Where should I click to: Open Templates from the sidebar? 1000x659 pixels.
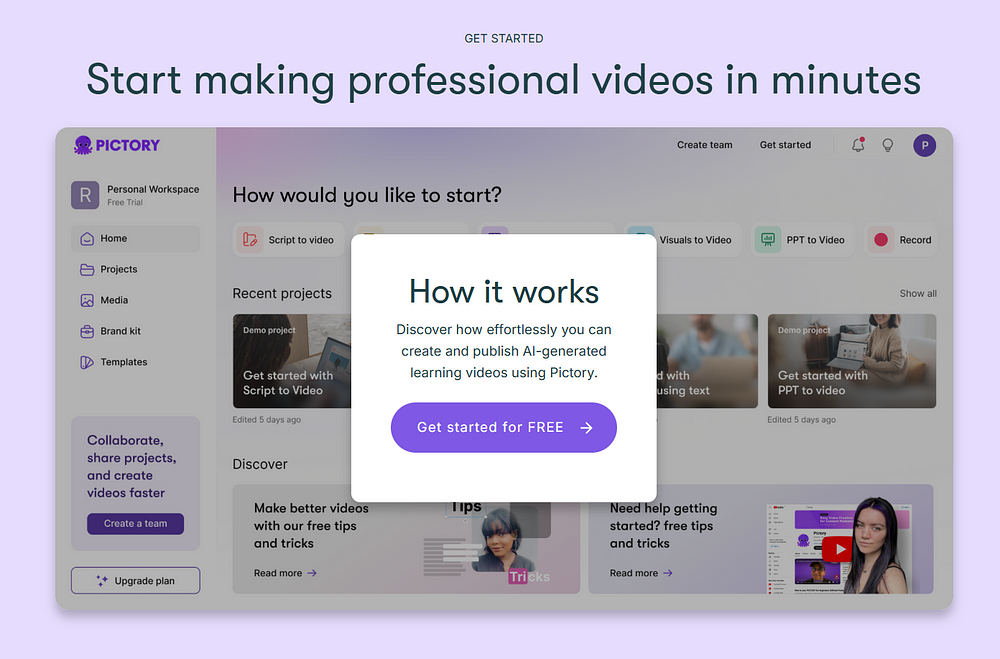(135, 362)
